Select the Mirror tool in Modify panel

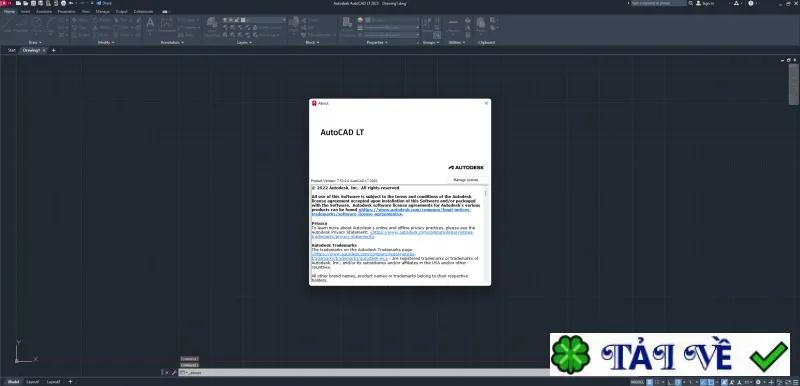coord(101,28)
